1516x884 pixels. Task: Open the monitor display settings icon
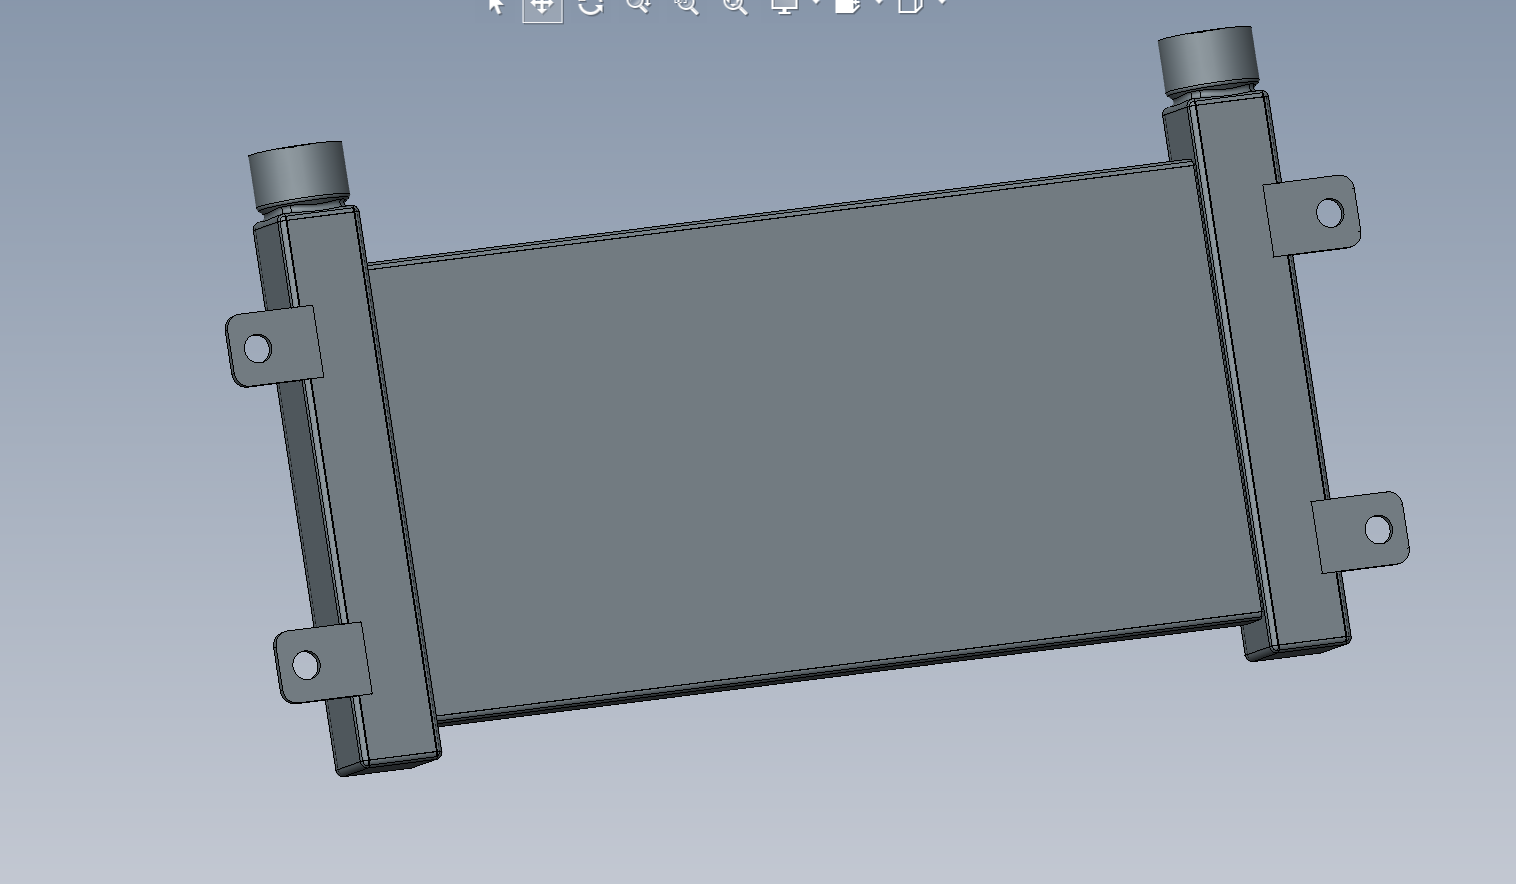(x=785, y=5)
